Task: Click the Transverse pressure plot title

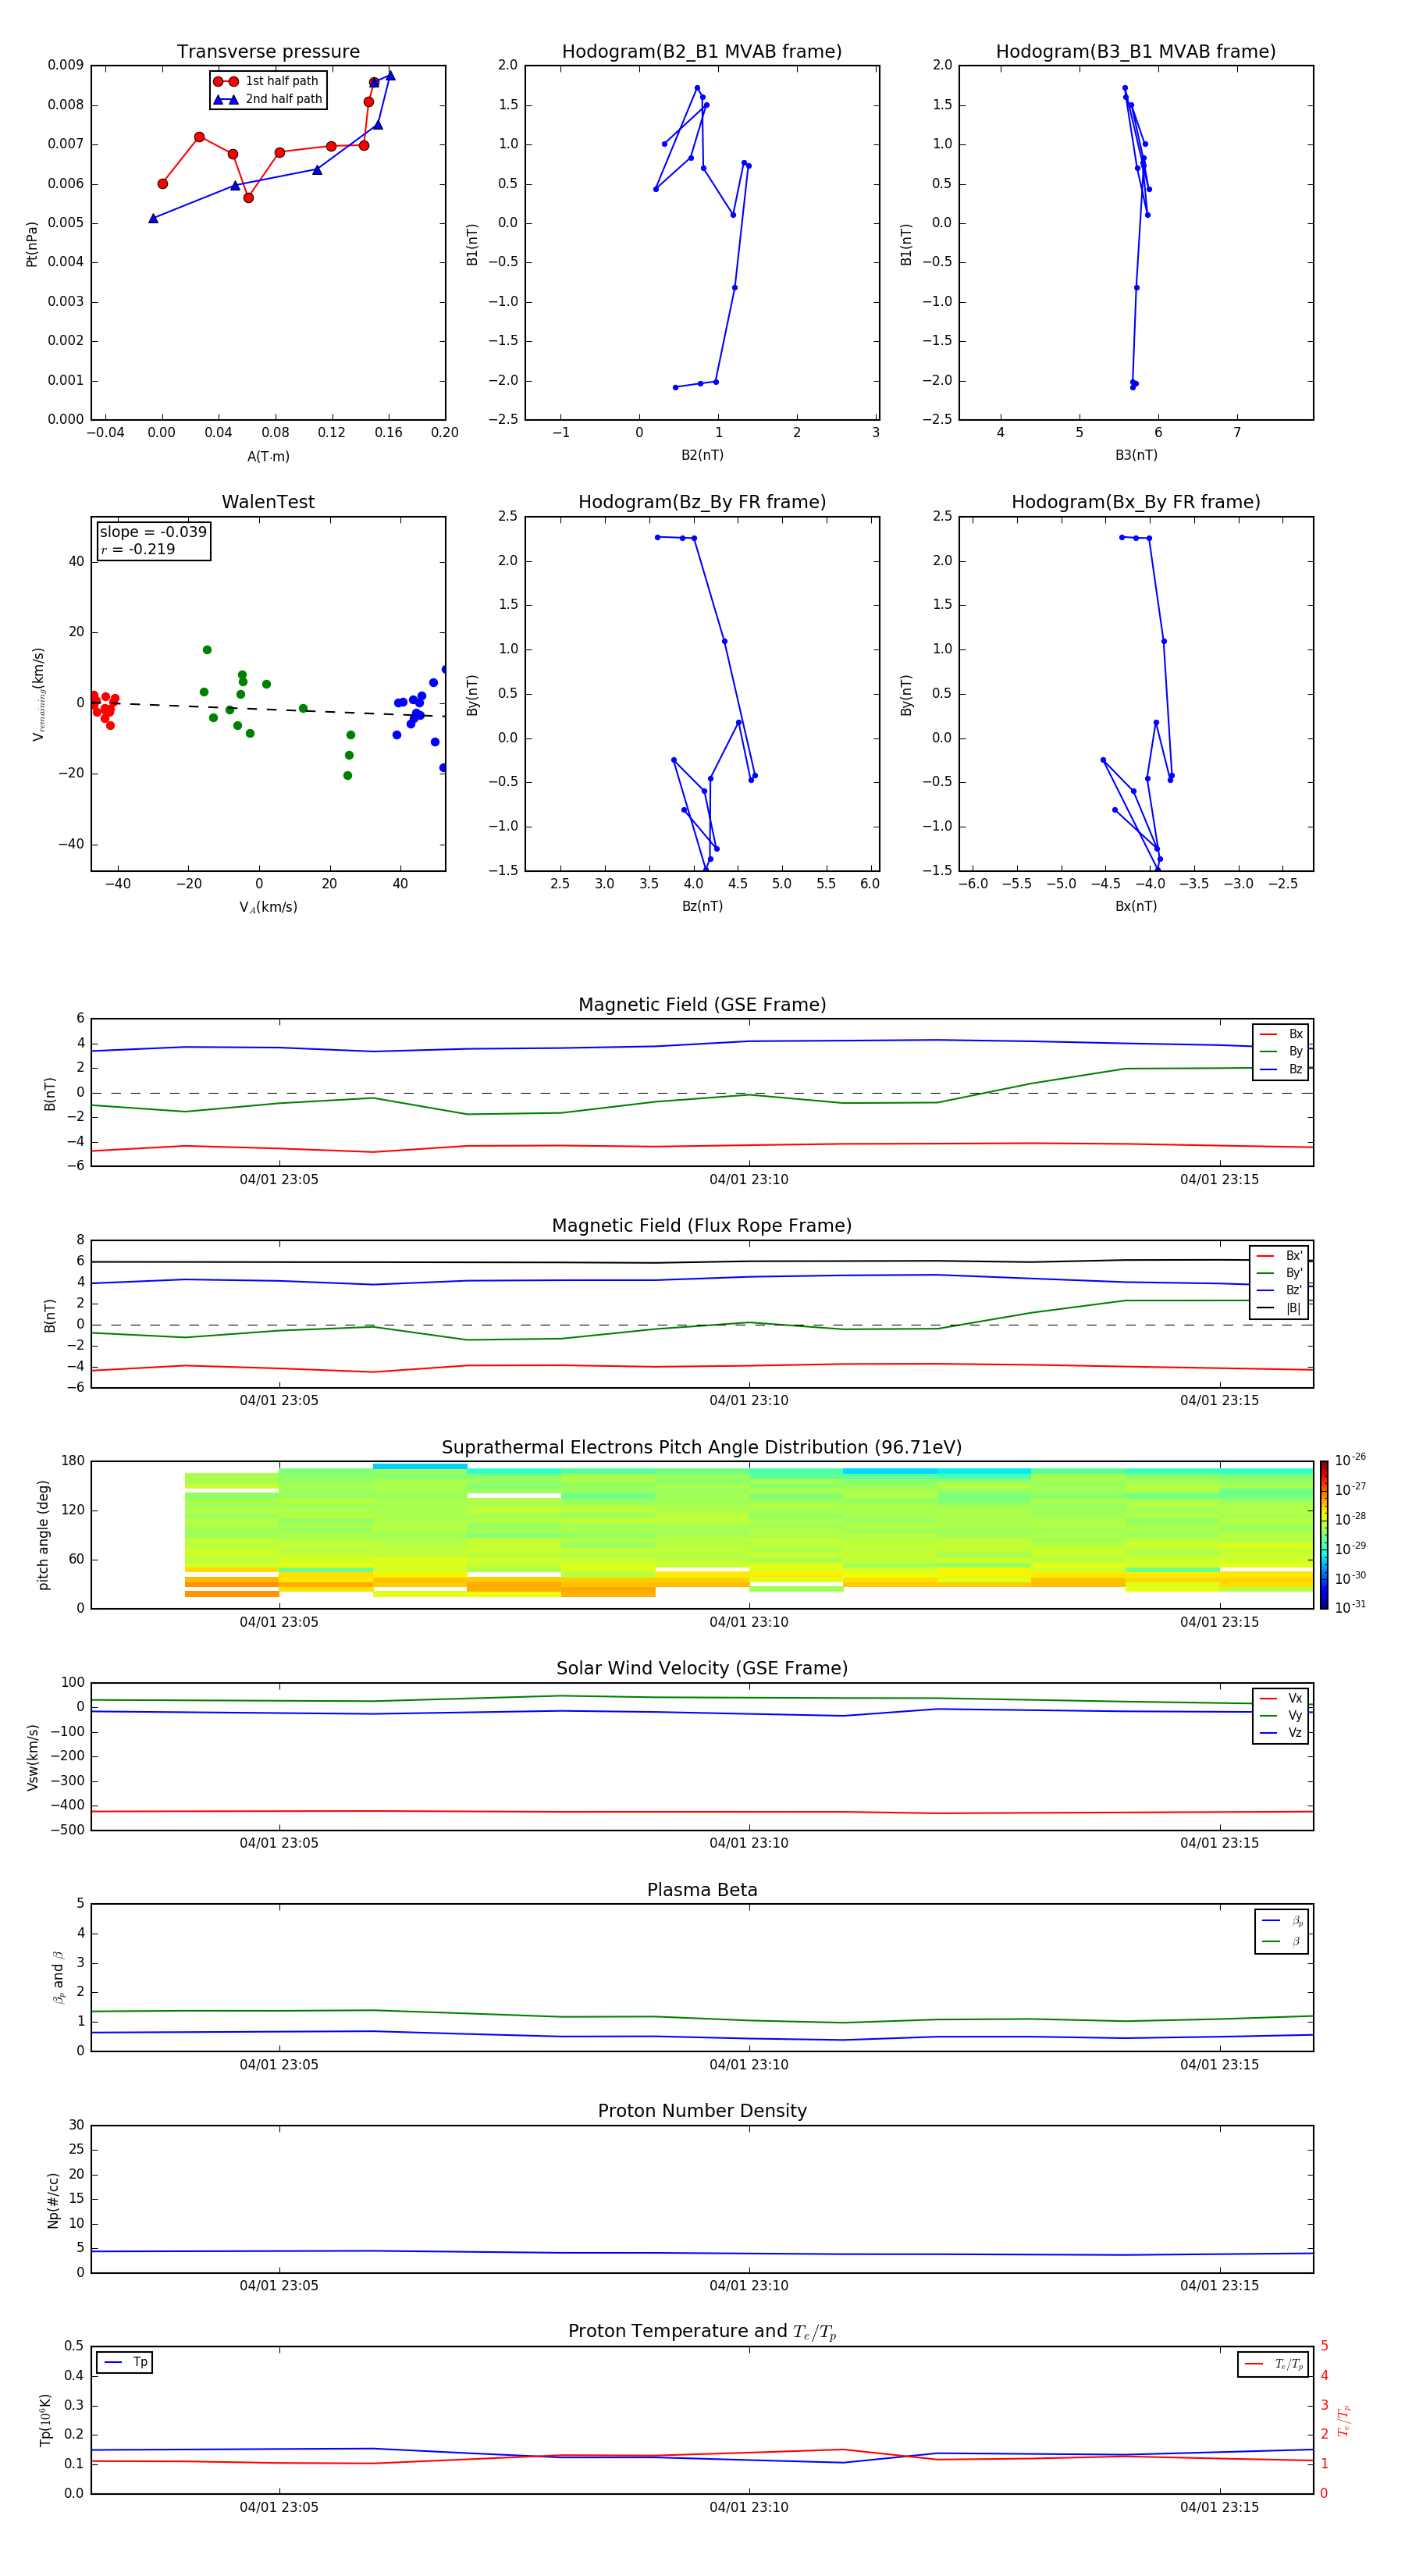Action: (x=268, y=52)
